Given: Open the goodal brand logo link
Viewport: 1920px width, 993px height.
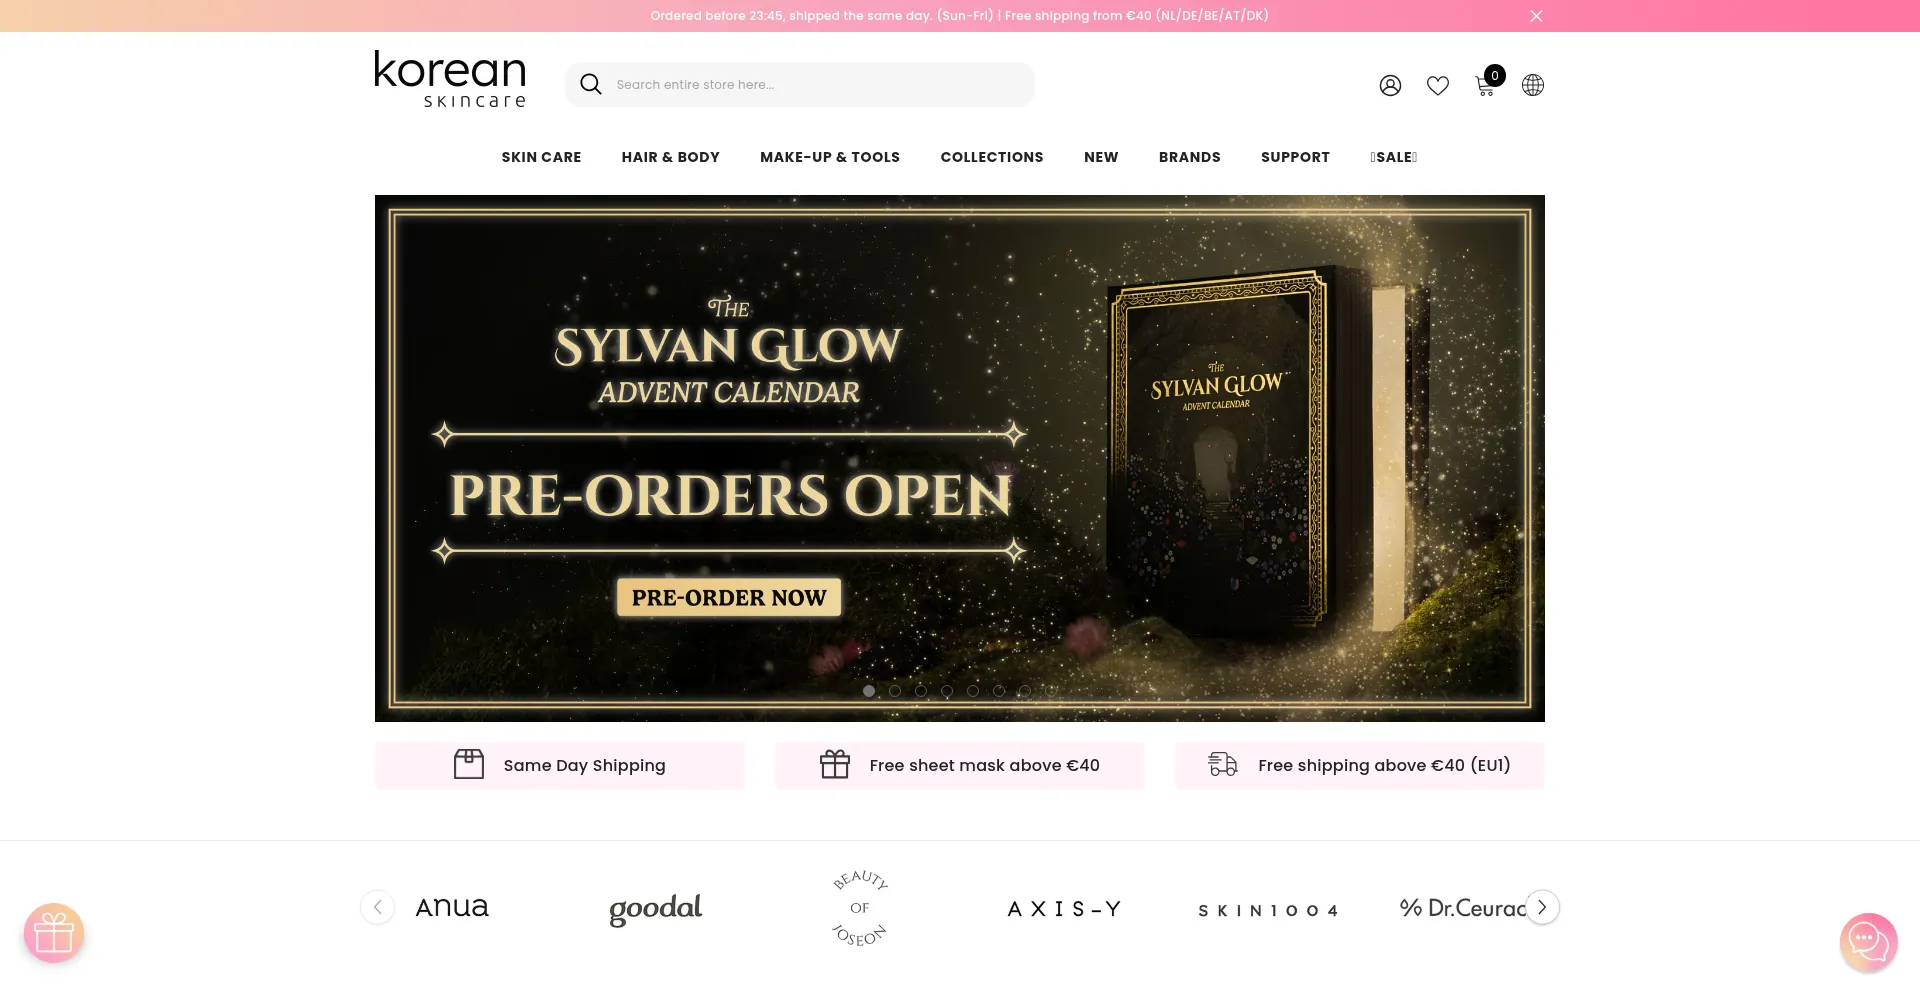Looking at the screenshot, I should tap(656, 909).
